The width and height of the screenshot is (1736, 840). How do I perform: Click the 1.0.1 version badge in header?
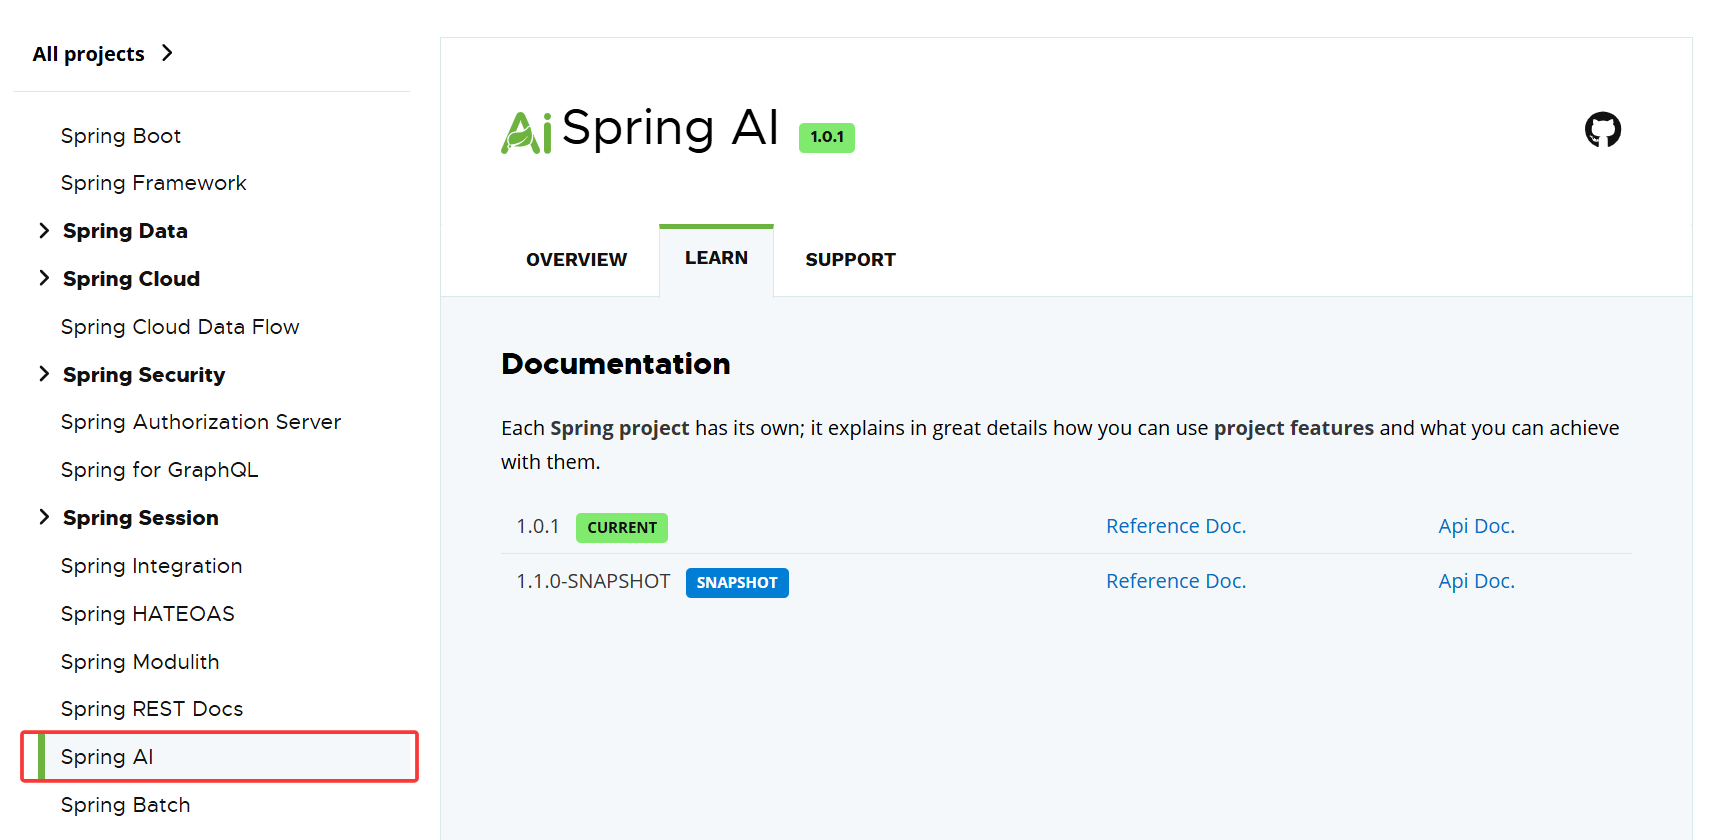pyautogui.click(x=827, y=137)
